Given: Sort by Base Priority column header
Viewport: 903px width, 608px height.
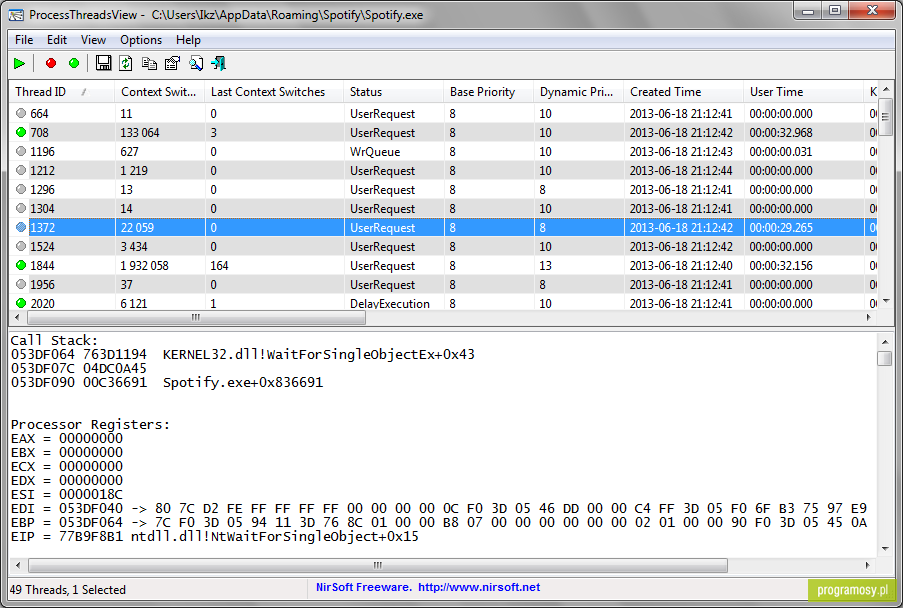Looking at the screenshot, I should (489, 92).
